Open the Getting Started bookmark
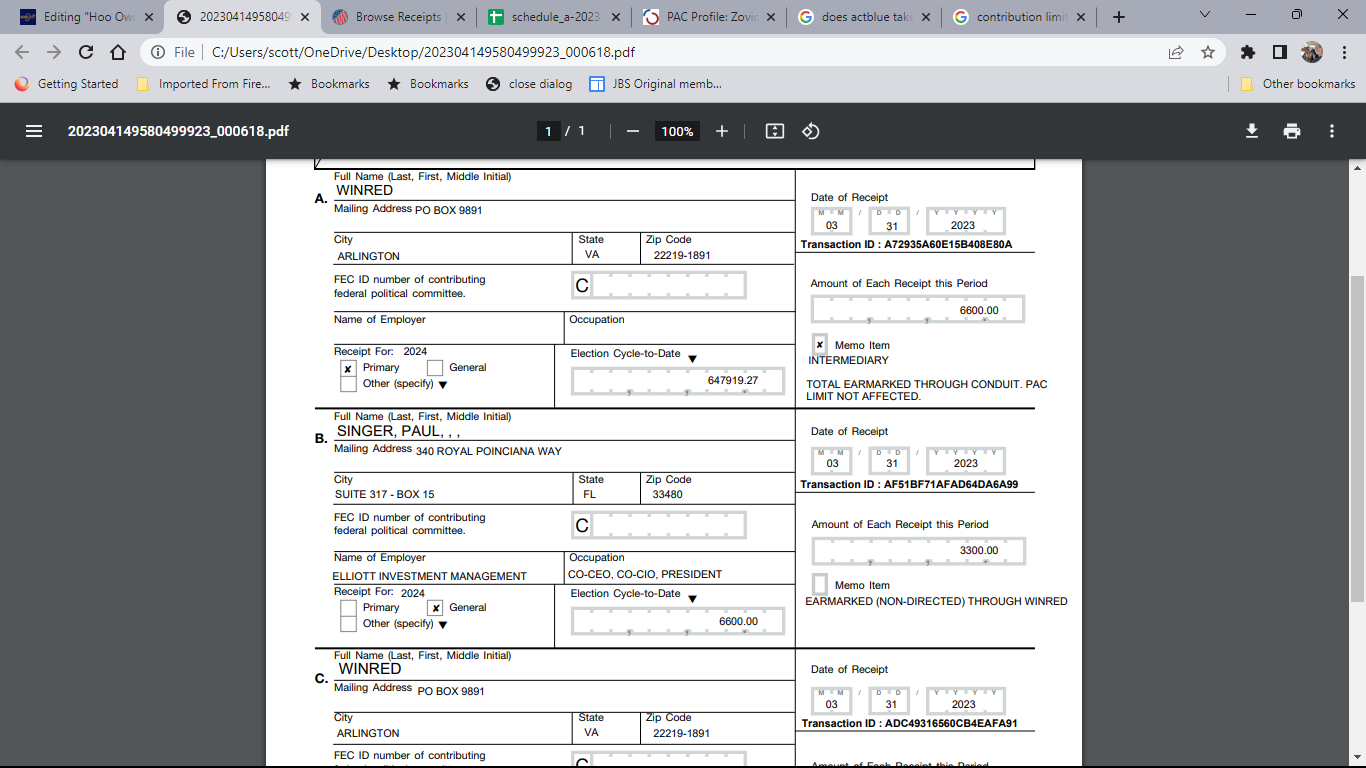 coord(66,84)
